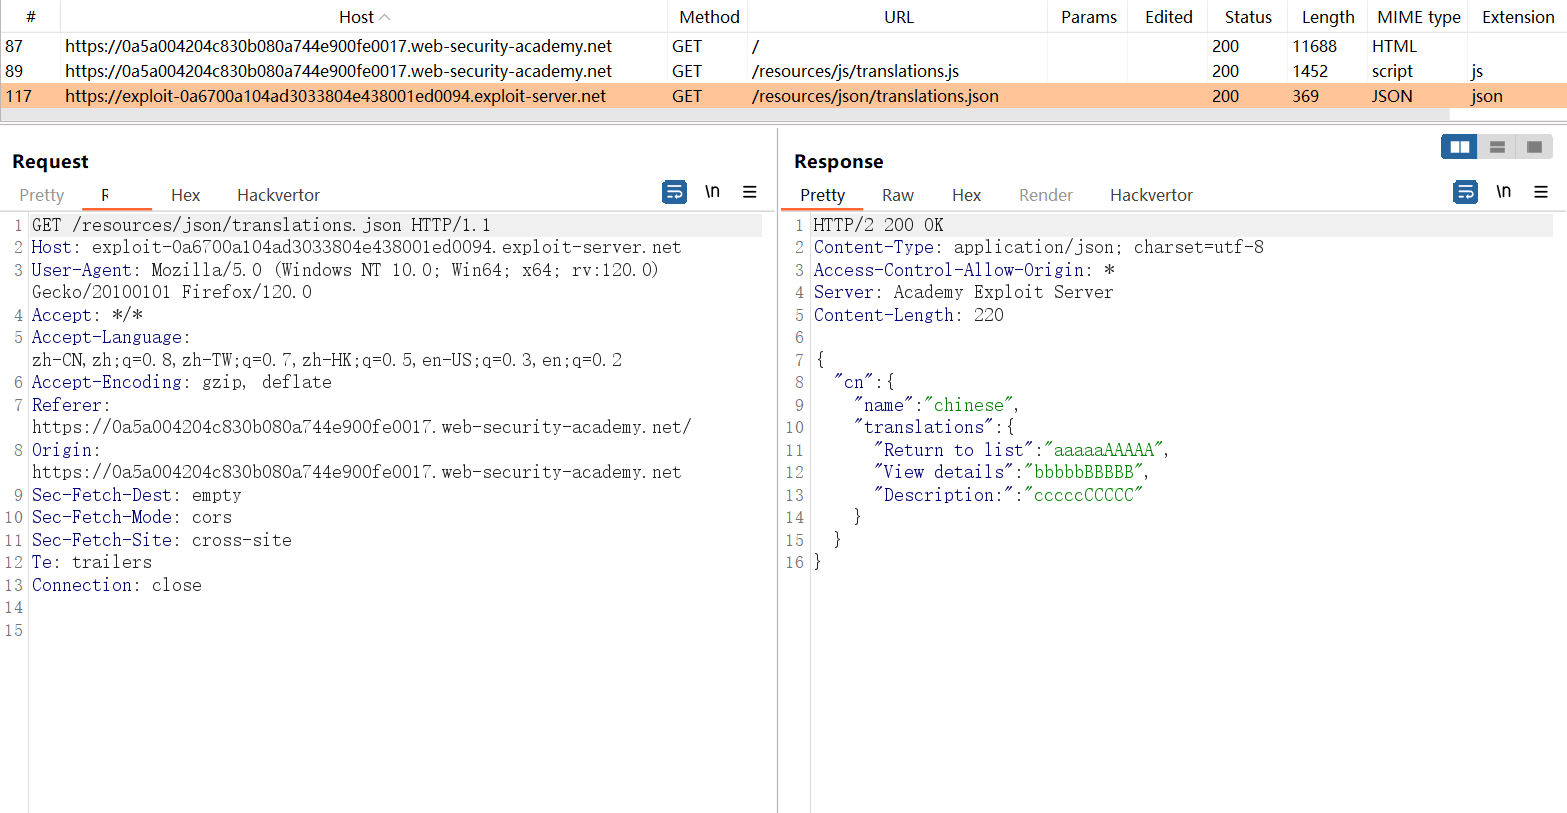The image size is (1567, 813).
Task: Show non-printable characters in Request panel
Action: (712, 191)
